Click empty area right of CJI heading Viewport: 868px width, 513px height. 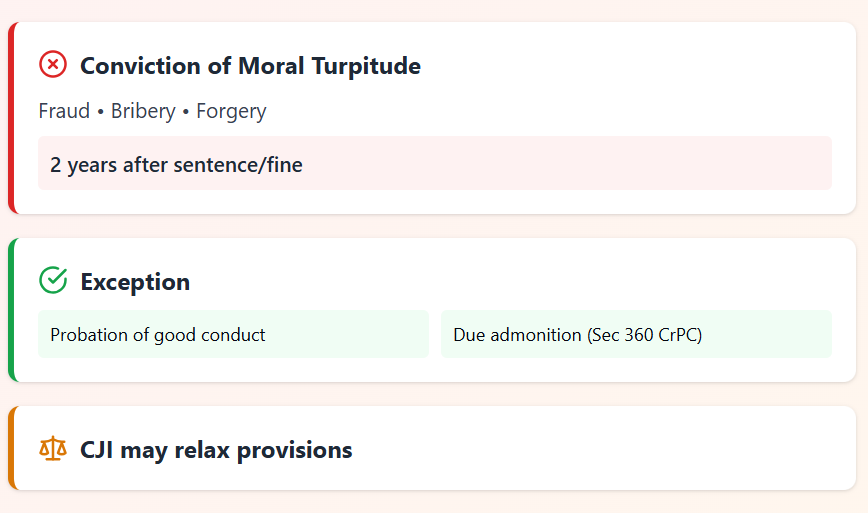(600, 449)
